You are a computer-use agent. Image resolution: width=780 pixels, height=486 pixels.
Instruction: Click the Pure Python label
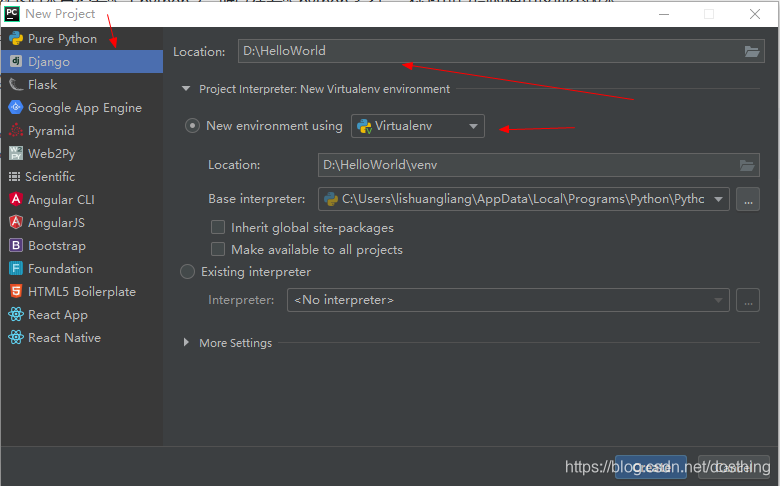pyautogui.click(x=62, y=39)
